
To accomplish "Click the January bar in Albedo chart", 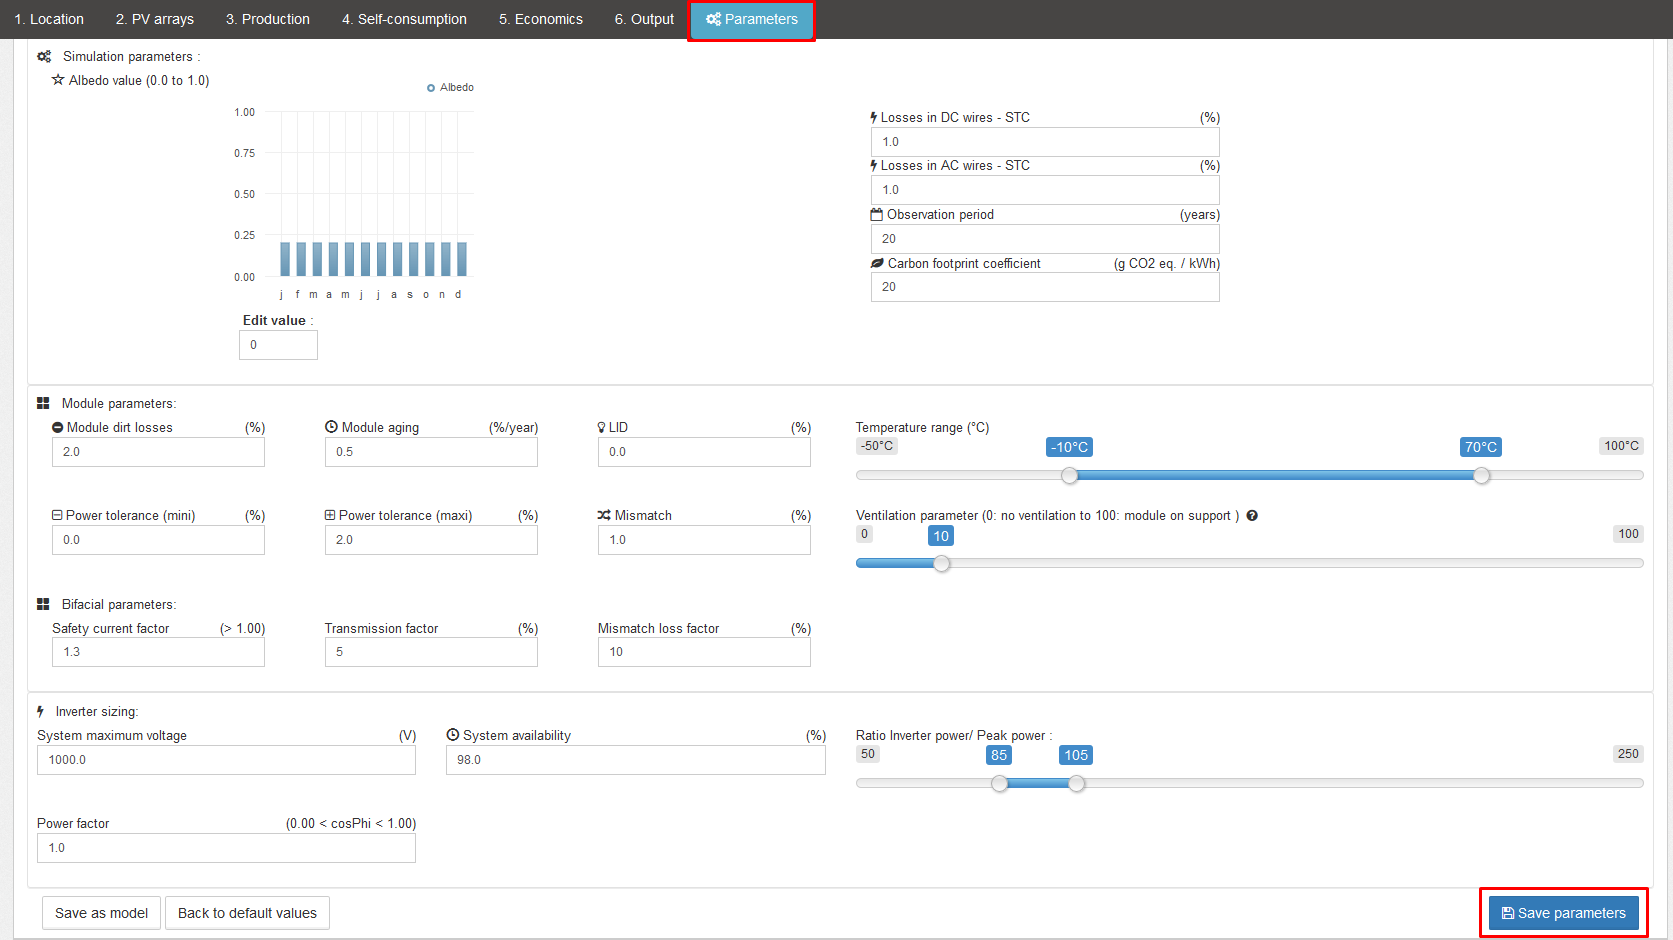I will pos(286,259).
